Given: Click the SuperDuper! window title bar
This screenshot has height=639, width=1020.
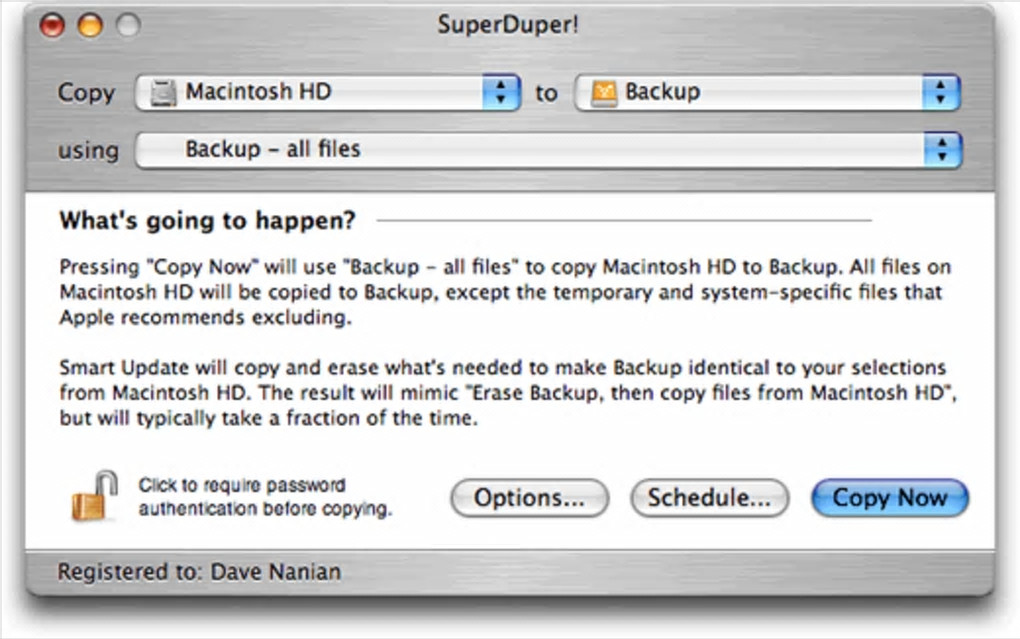Looking at the screenshot, I should (507, 25).
